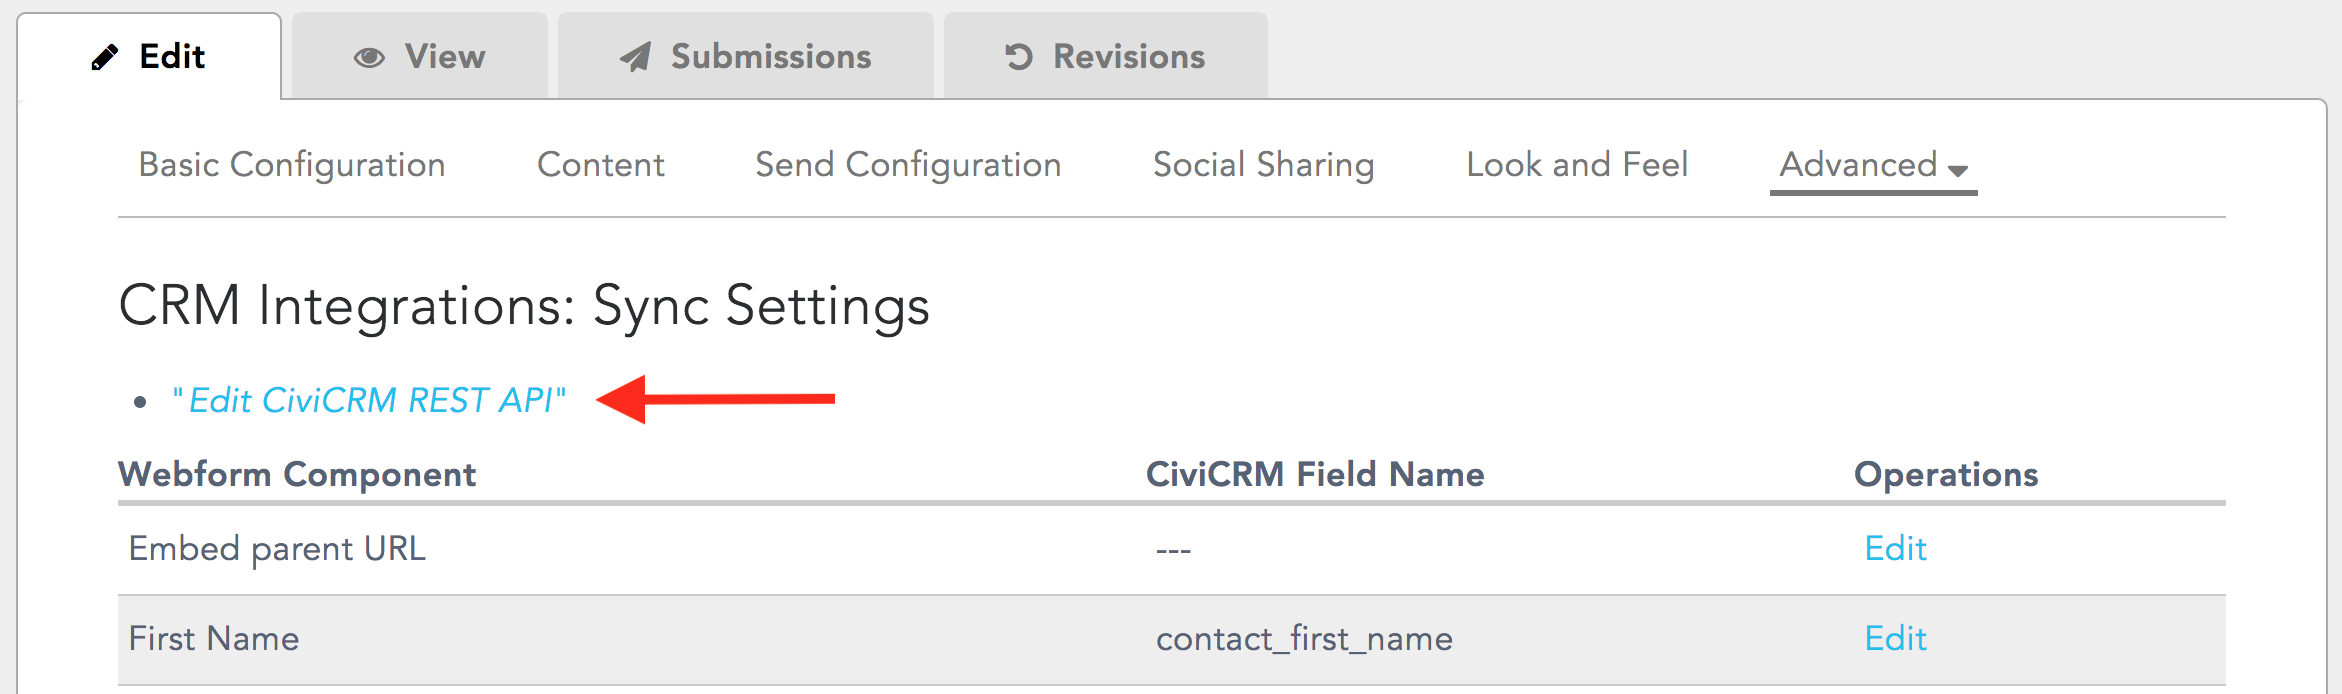Click the Revisions circular arrow icon
The image size is (2342, 694).
(1018, 57)
